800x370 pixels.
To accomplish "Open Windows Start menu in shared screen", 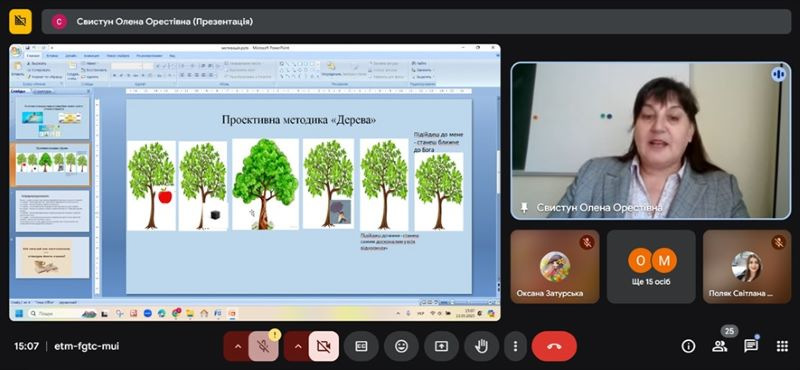I will coord(19,313).
